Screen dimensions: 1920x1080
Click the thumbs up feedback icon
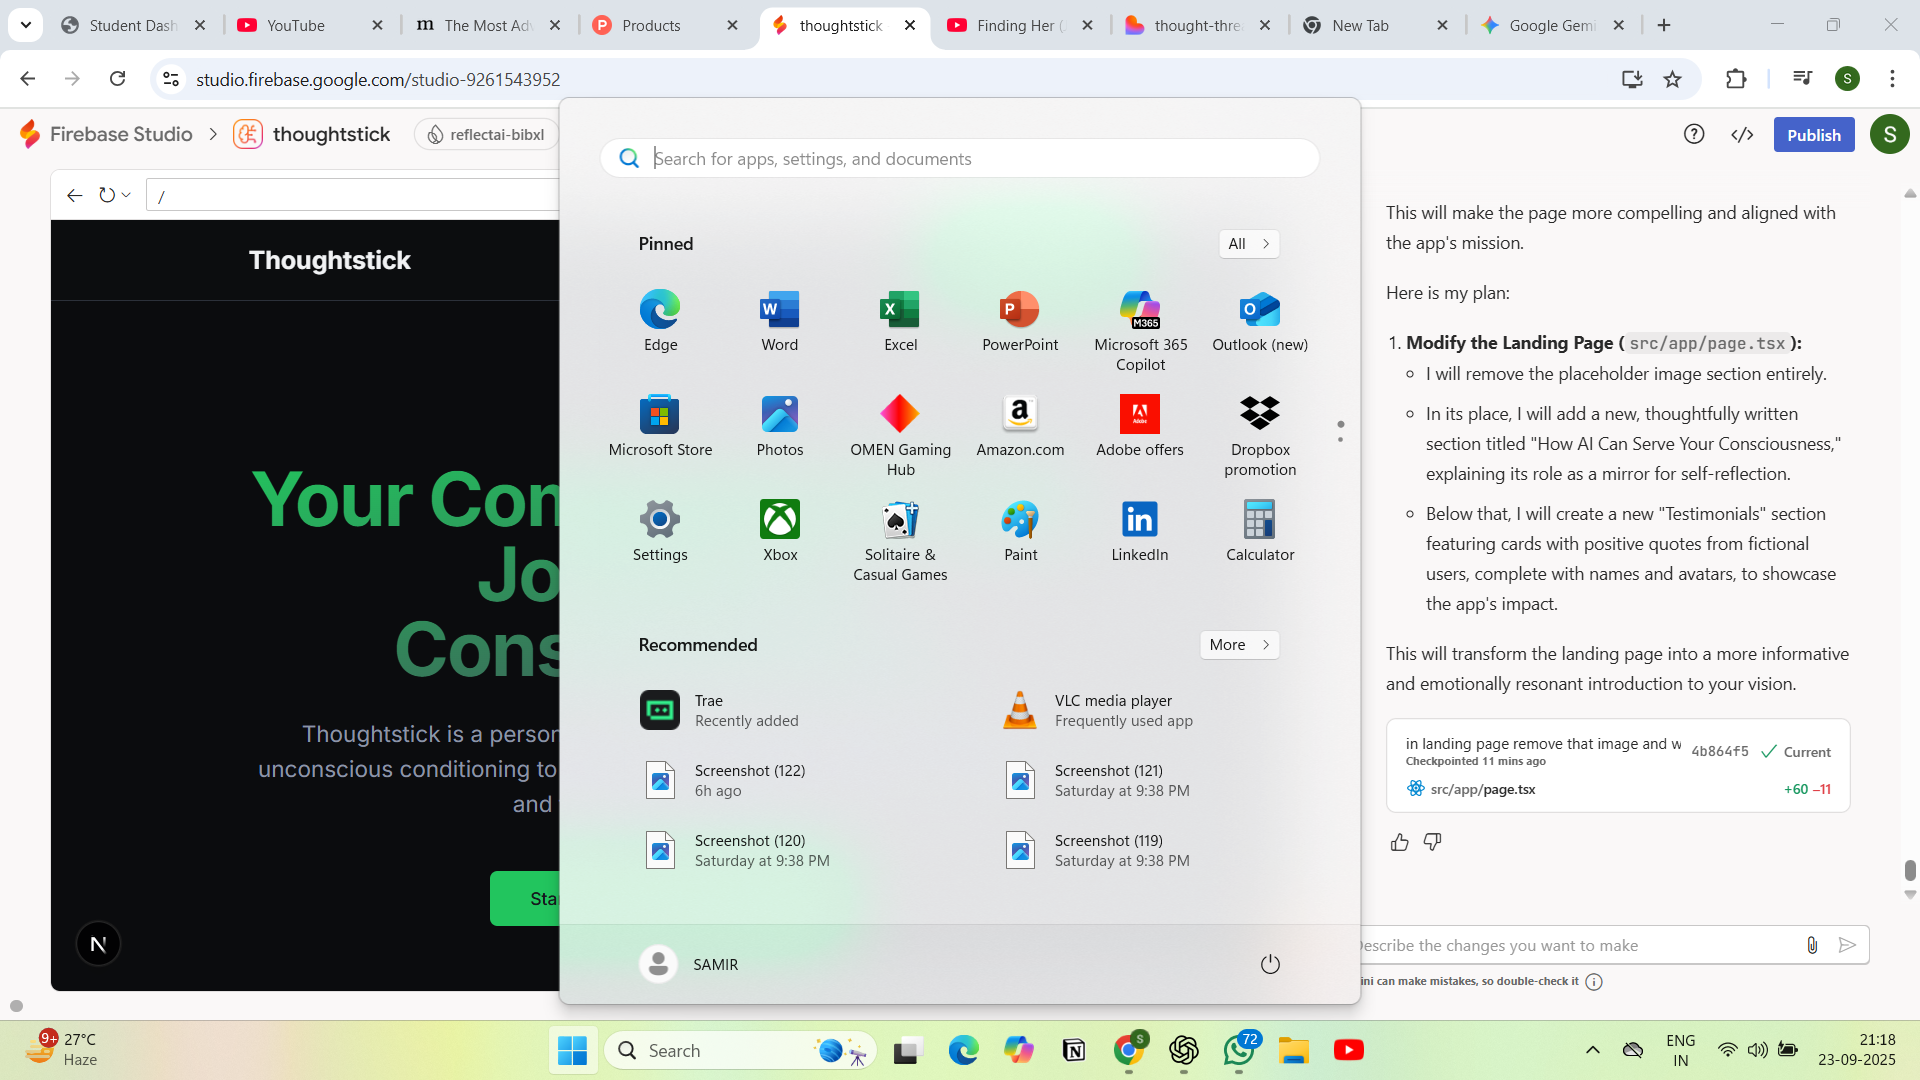click(x=1400, y=842)
